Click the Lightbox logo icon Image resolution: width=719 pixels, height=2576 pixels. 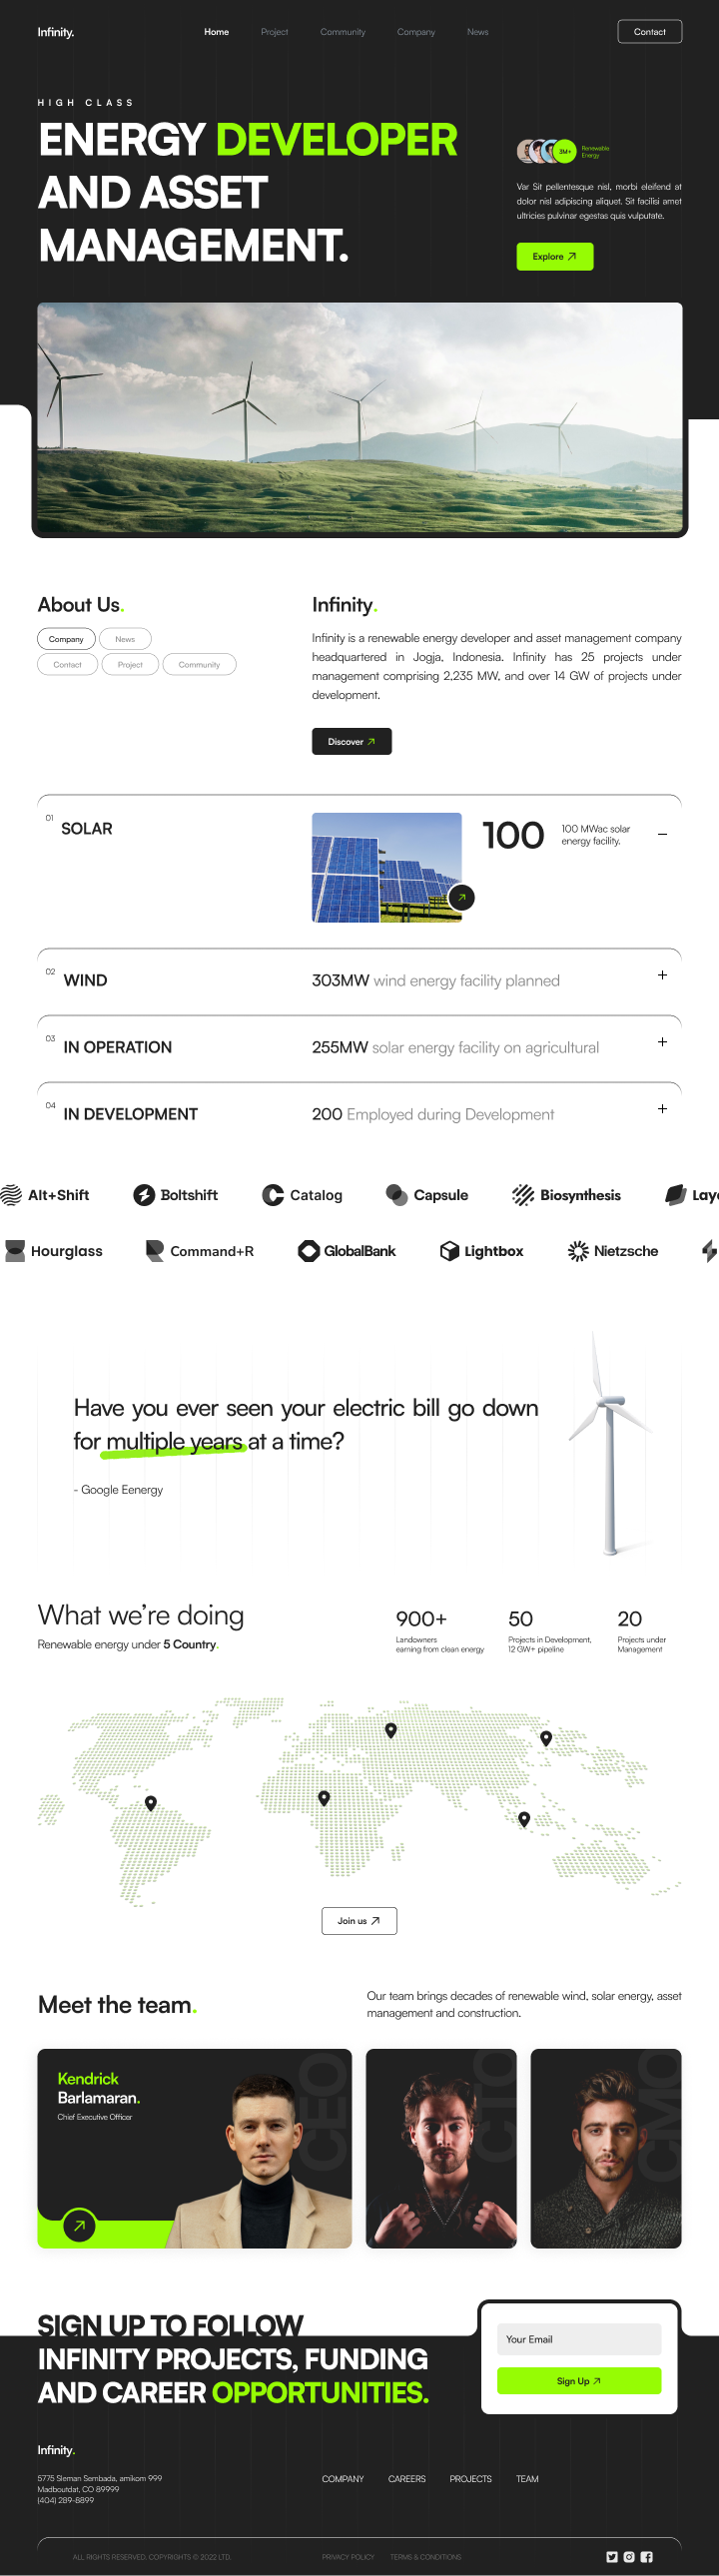(x=450, y=1251)
